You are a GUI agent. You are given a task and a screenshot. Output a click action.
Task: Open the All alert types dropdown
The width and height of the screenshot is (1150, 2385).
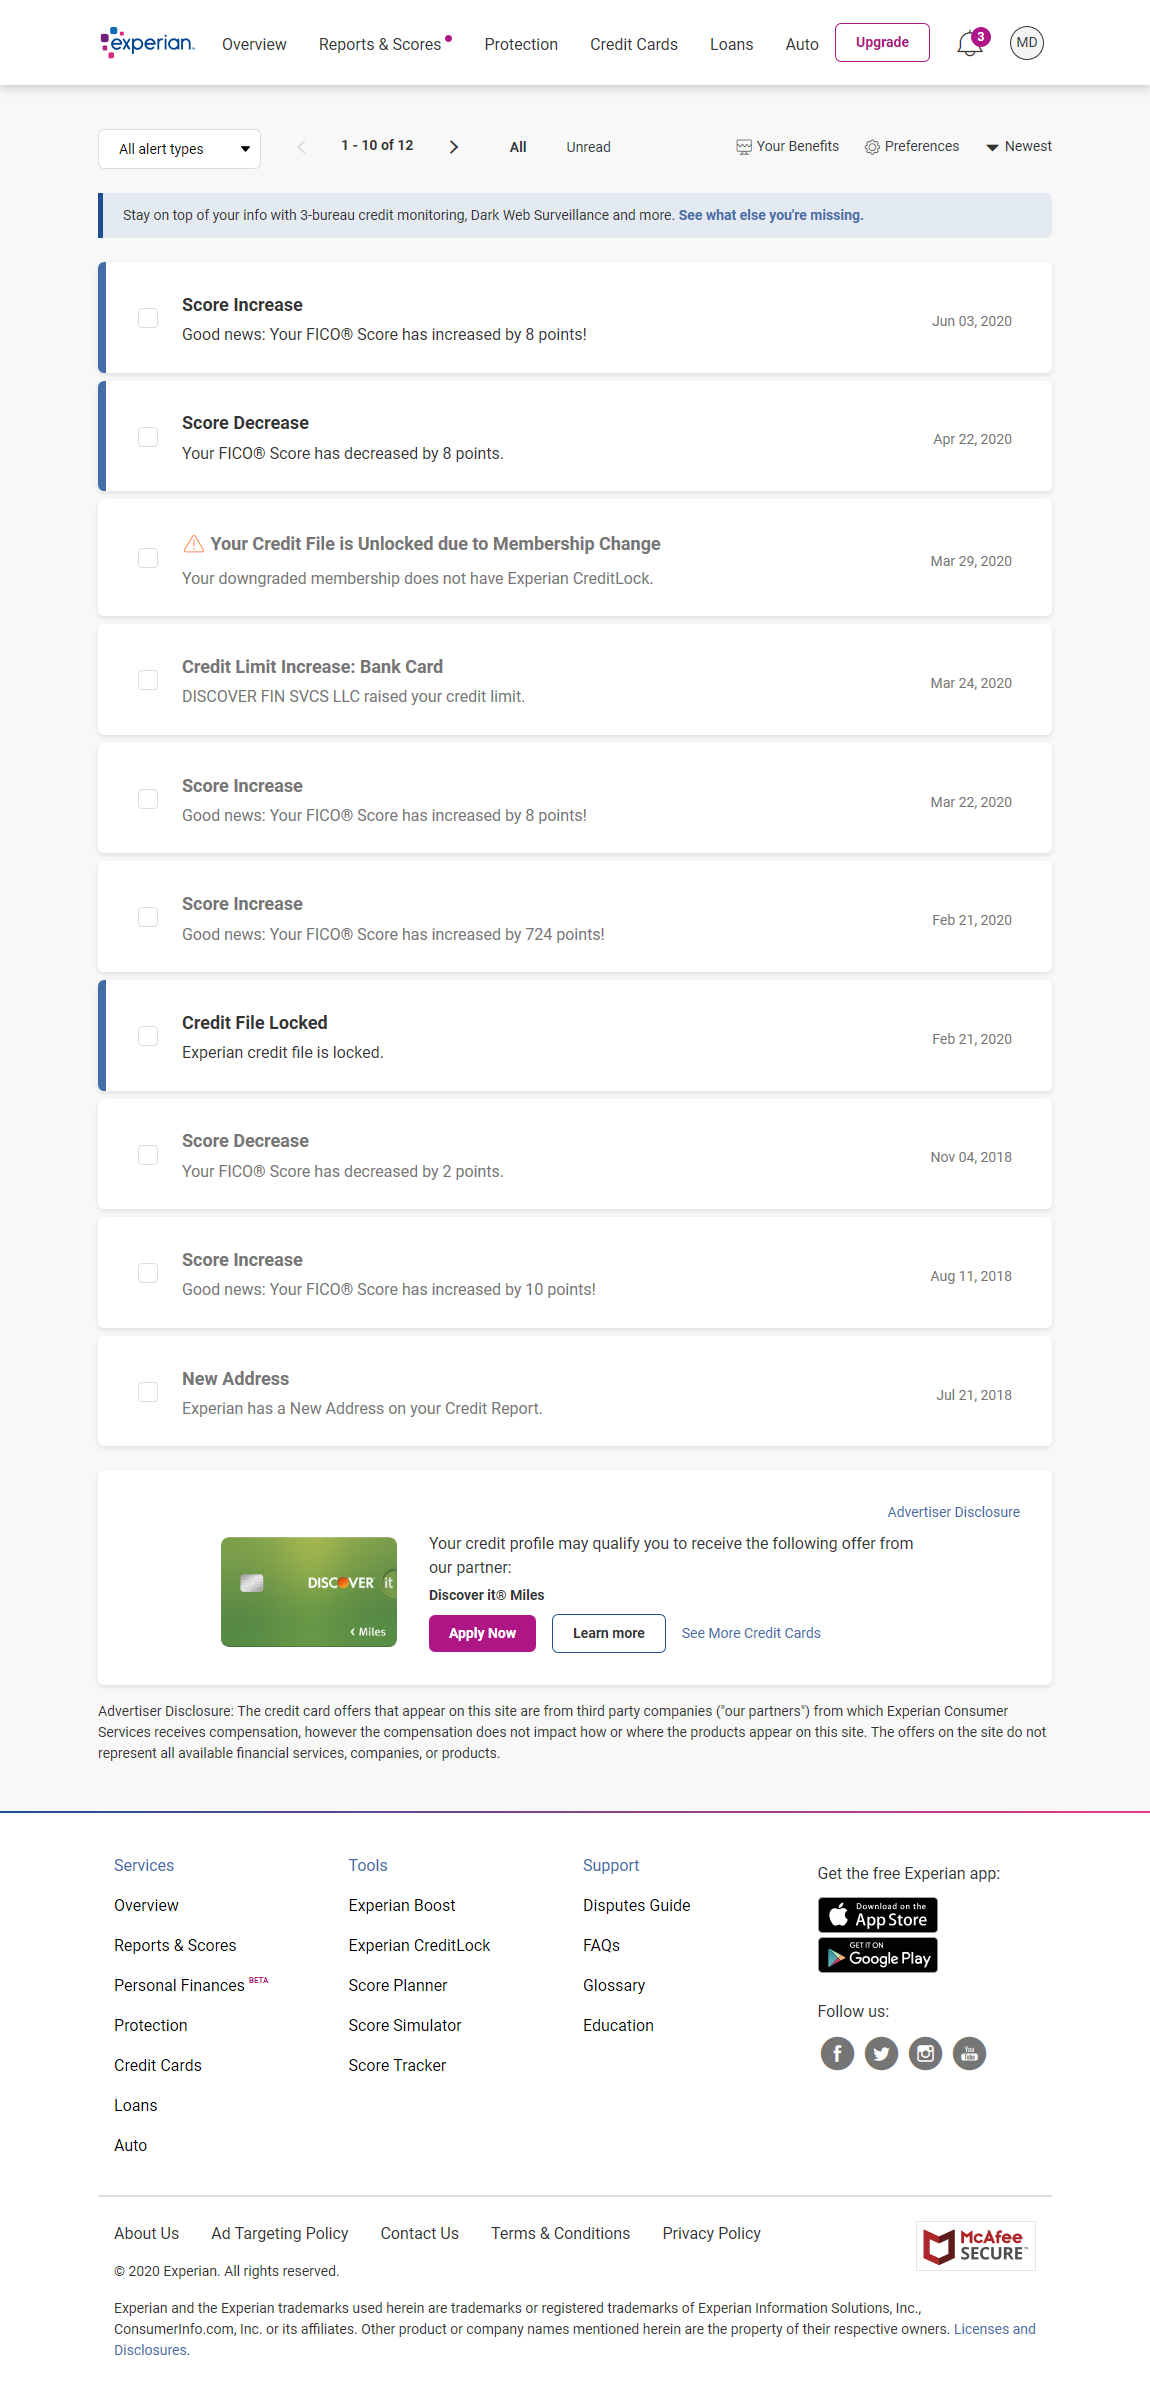click(x=179, y=149)
